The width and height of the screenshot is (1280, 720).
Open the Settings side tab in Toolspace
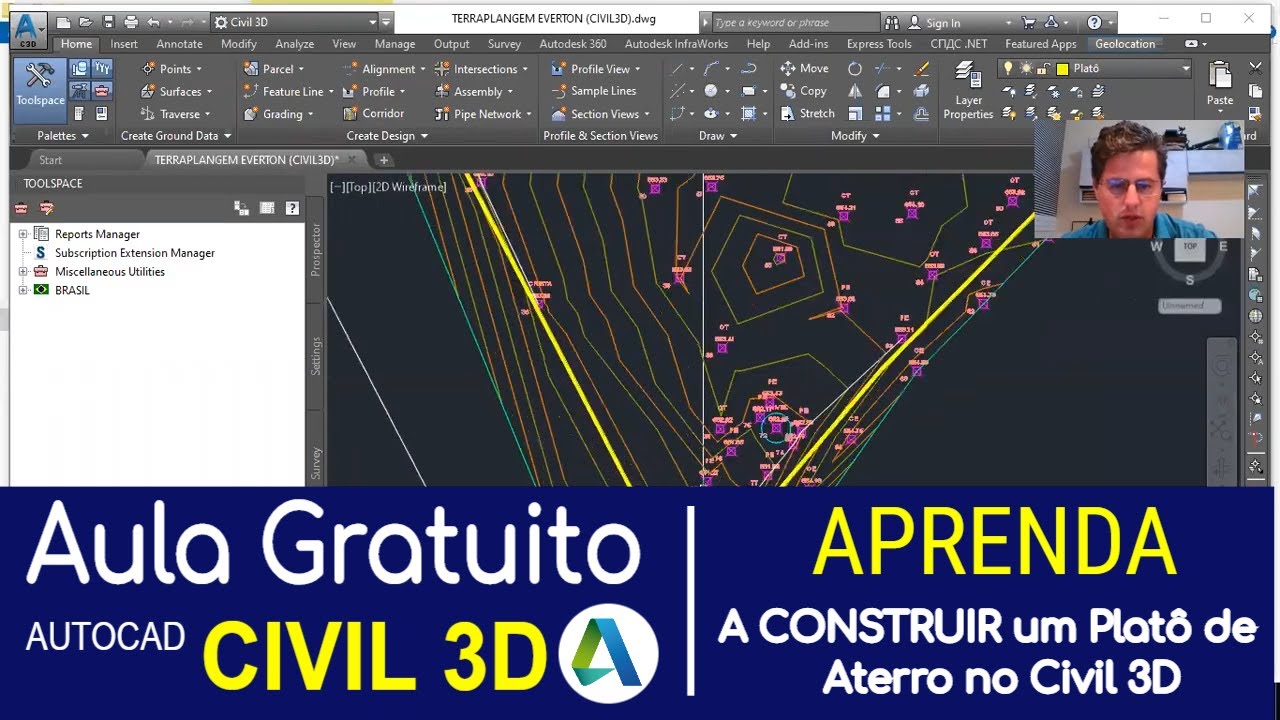pos(316,356)
